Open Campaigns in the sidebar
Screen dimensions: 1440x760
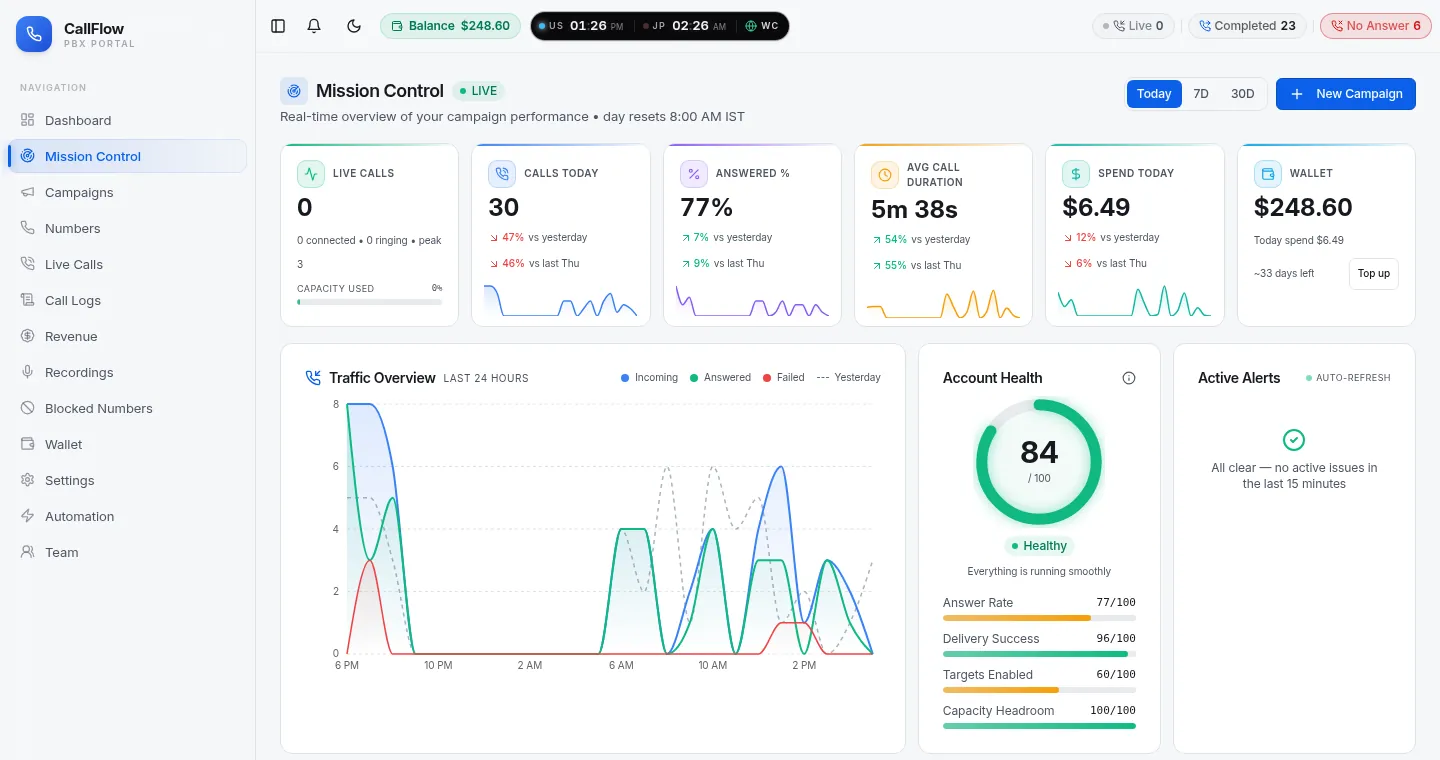pyautogui.click(x=127, y=192)
